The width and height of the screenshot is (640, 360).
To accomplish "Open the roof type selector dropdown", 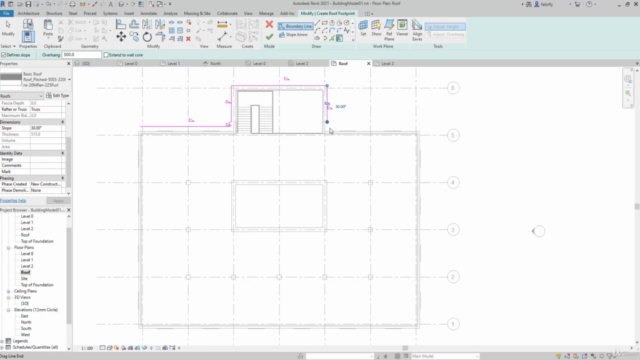I will (69, 79).
